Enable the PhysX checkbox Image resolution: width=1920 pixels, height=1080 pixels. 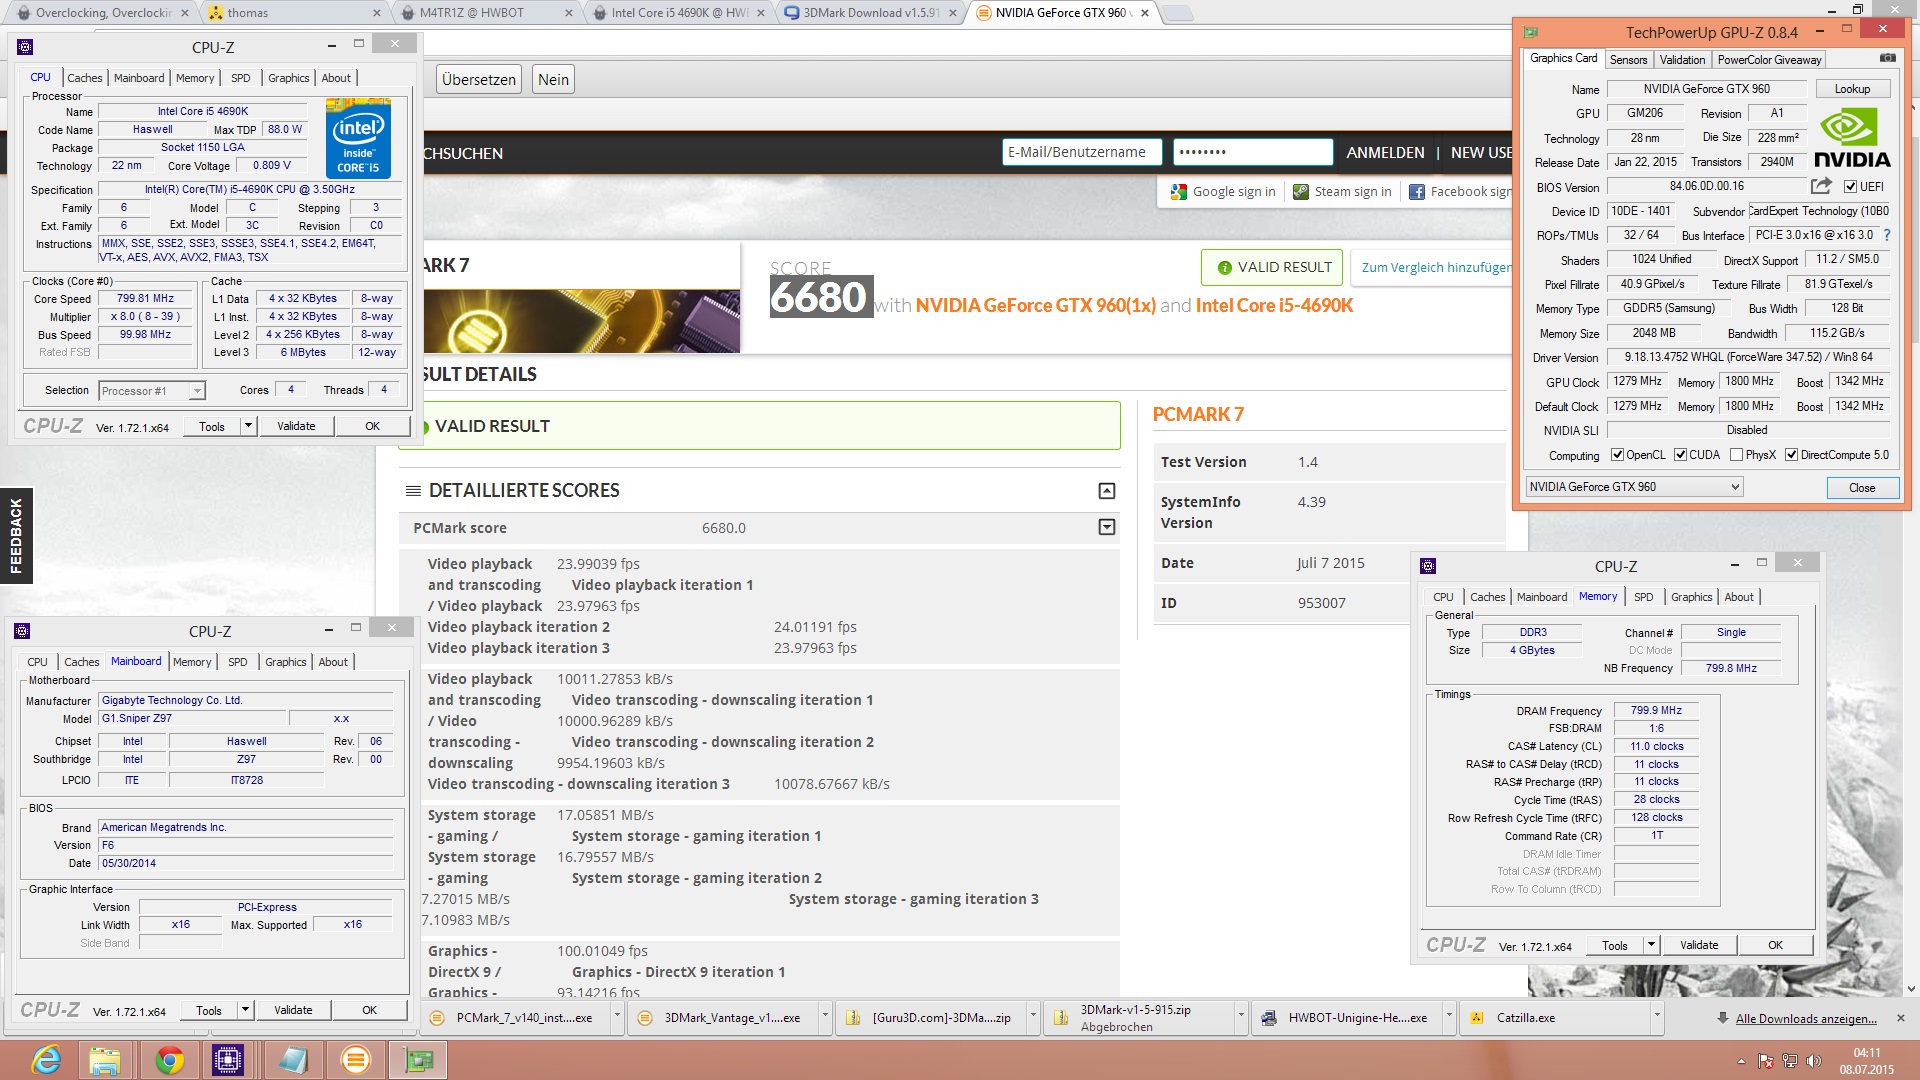click(1736, 455)
